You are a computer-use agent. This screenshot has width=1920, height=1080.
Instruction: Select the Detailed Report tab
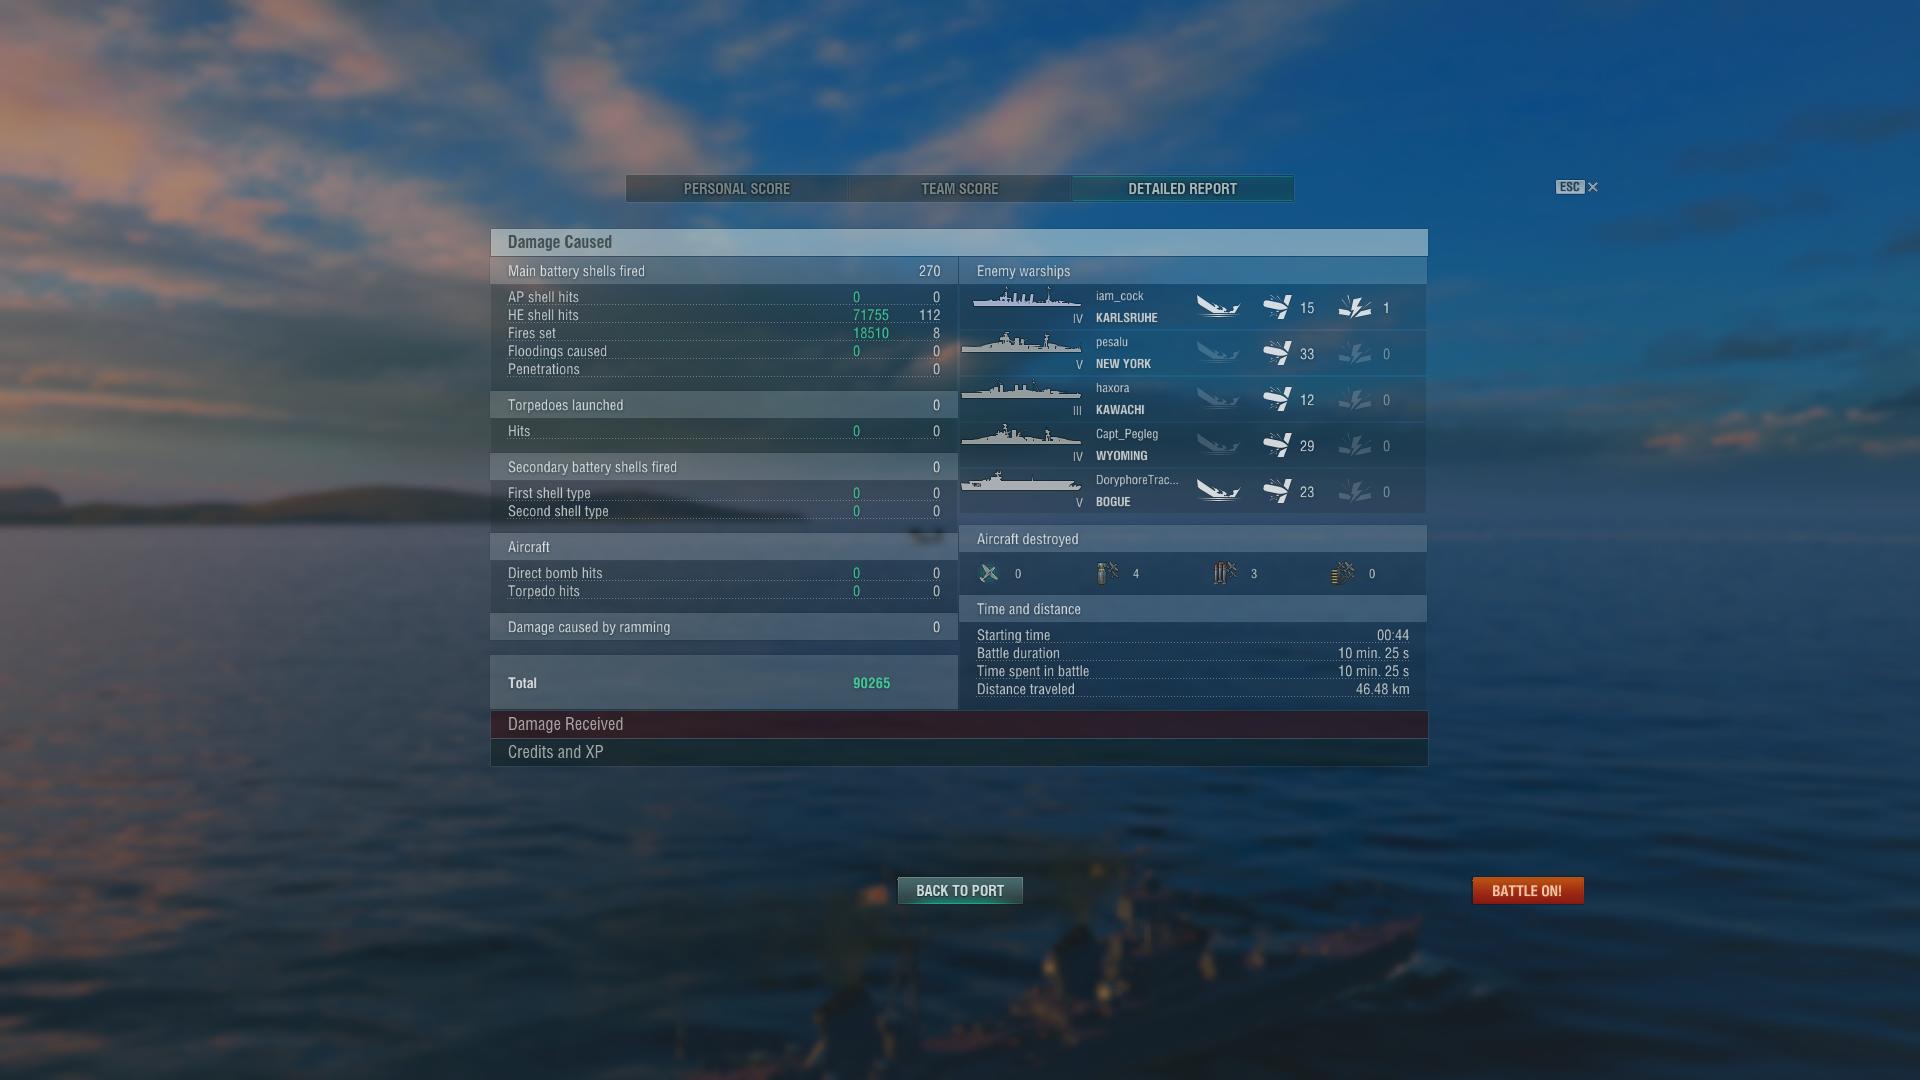[1183, 189]
